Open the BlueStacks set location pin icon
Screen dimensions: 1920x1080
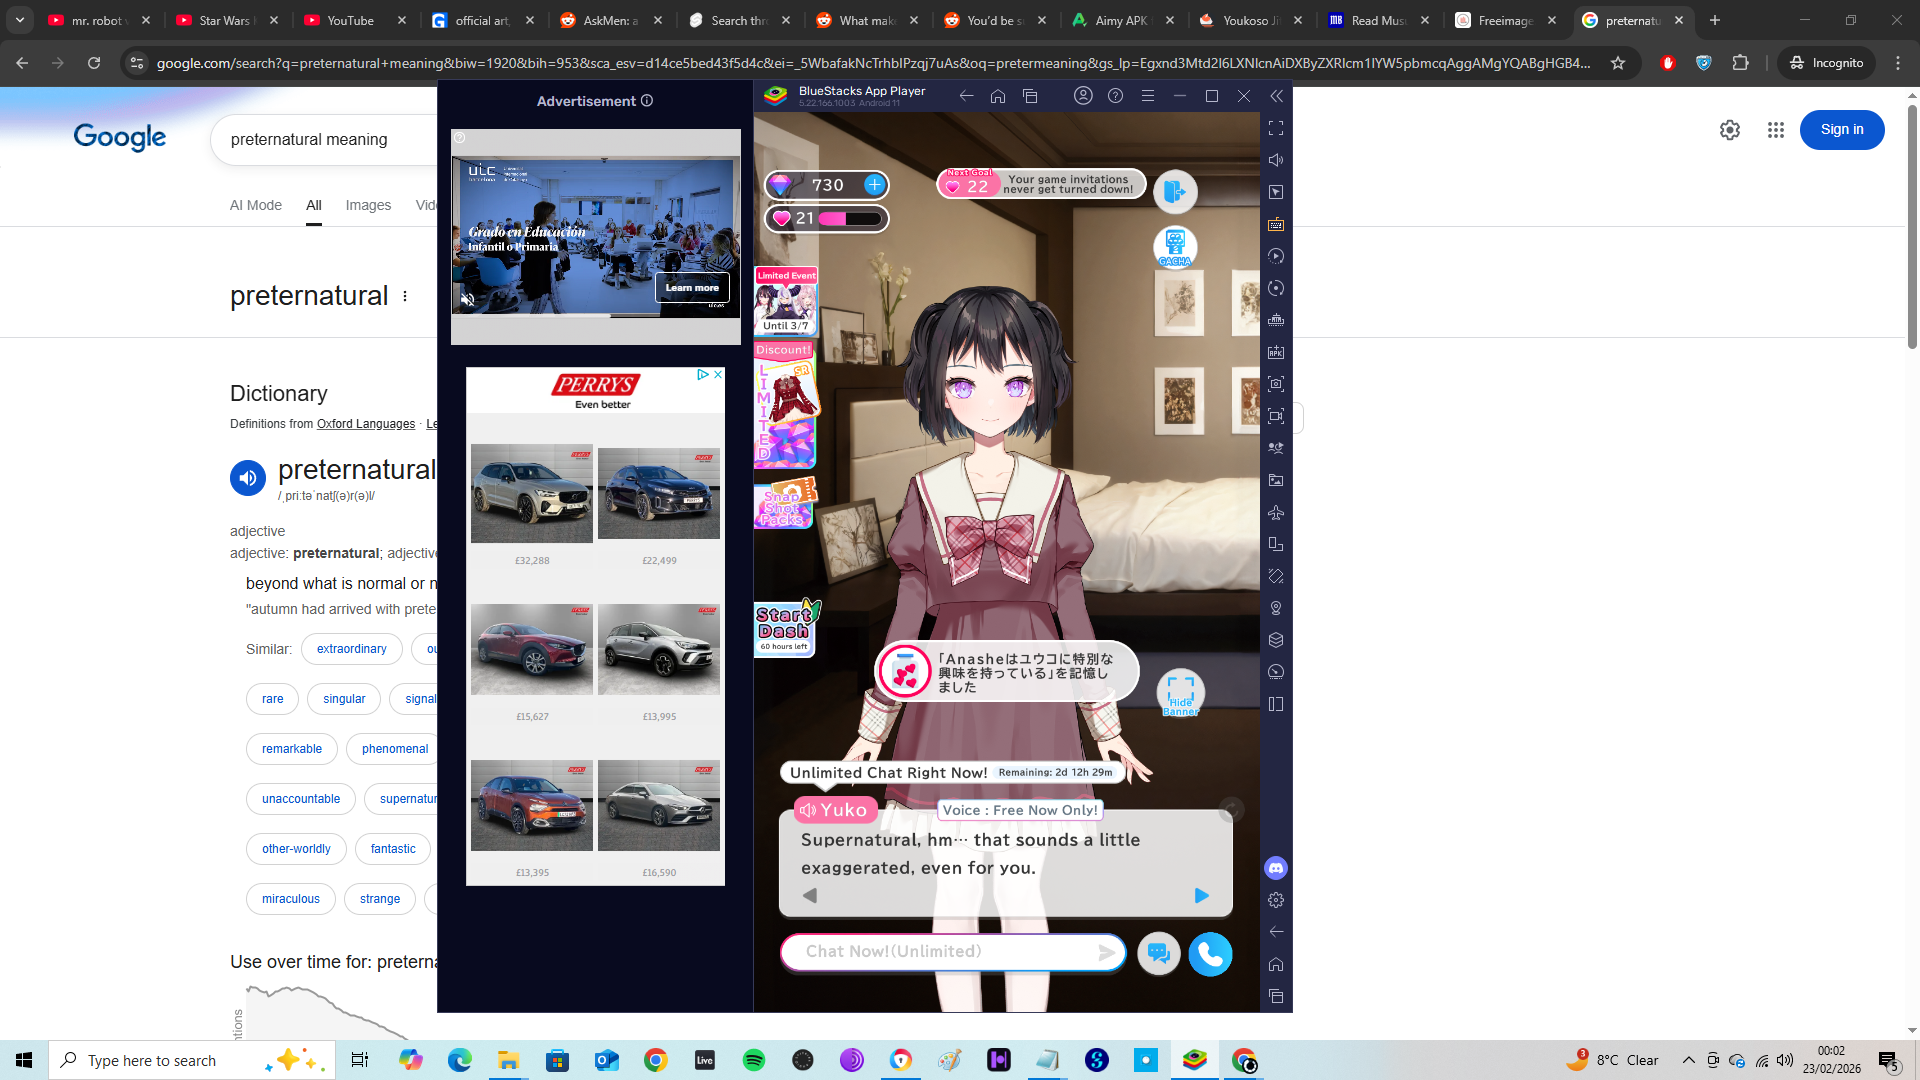[1276, 608]
